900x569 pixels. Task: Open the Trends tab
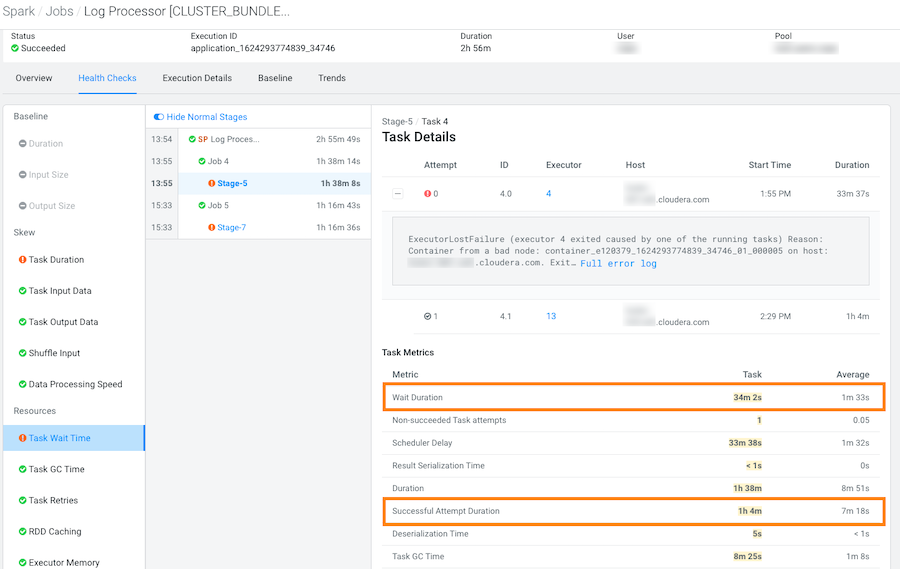(x=332, y=78)
